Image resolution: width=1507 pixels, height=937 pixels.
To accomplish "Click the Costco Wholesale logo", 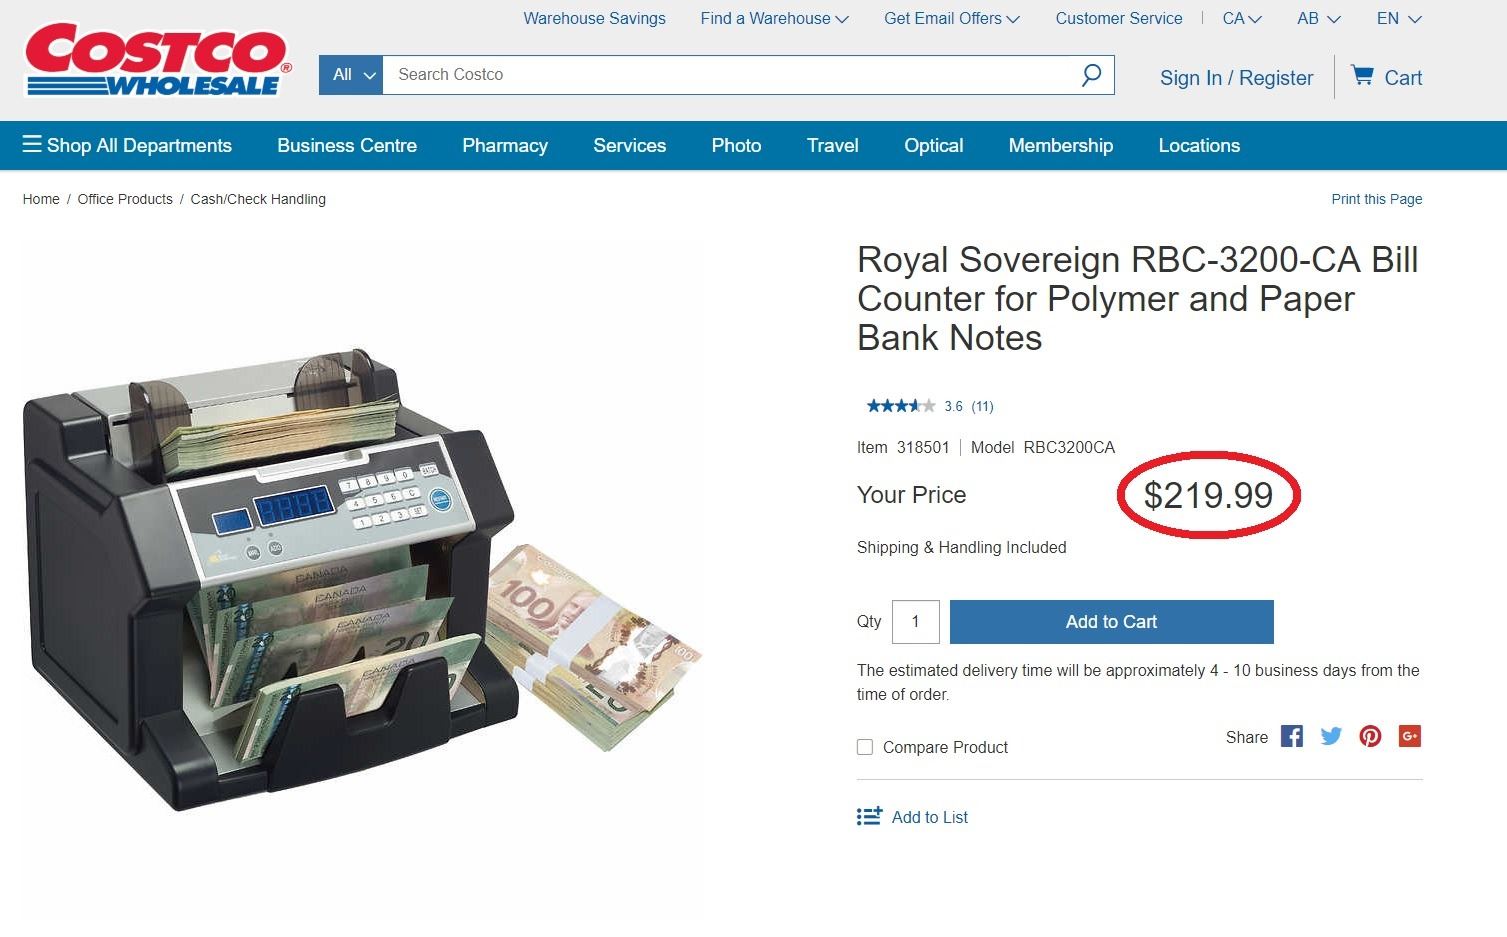I will (157, 60).
